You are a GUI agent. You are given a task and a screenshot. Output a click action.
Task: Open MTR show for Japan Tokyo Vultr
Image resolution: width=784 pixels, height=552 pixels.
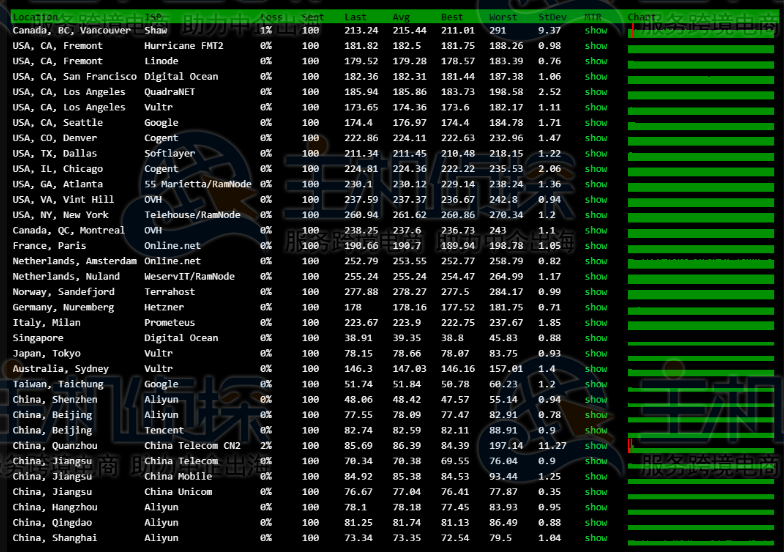click(596, 354)
